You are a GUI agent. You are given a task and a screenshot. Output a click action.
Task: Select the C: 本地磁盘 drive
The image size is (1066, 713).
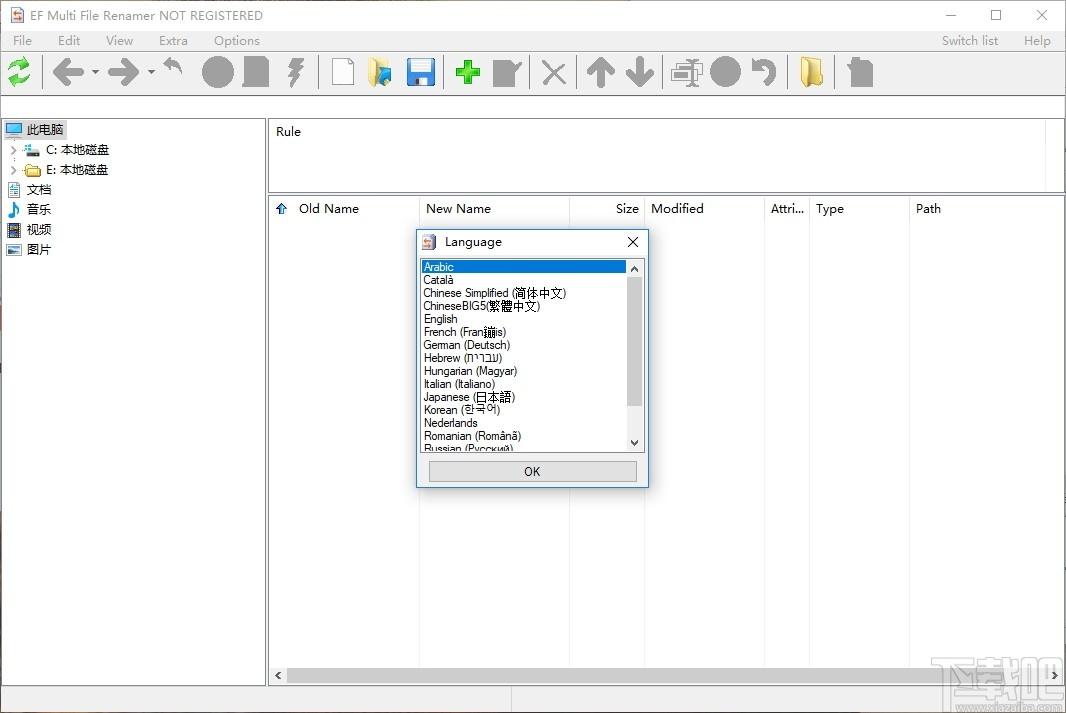(x=77, y=150)
